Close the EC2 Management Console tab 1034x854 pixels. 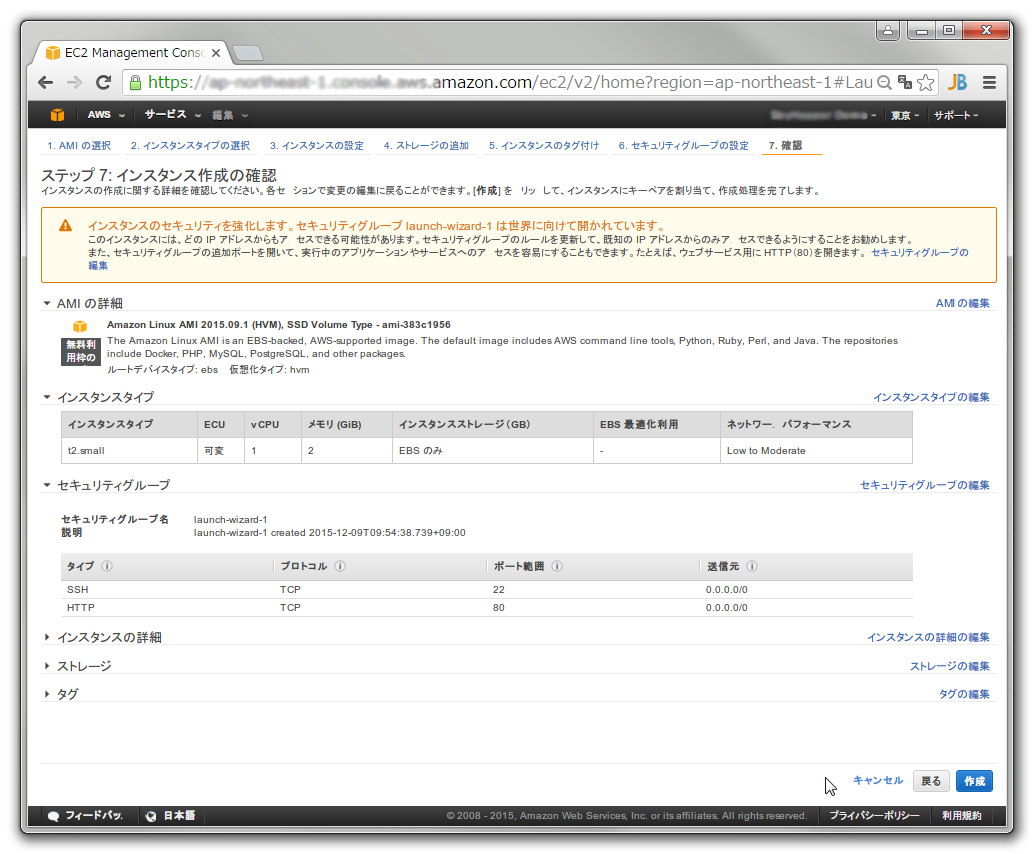(216, 53)
